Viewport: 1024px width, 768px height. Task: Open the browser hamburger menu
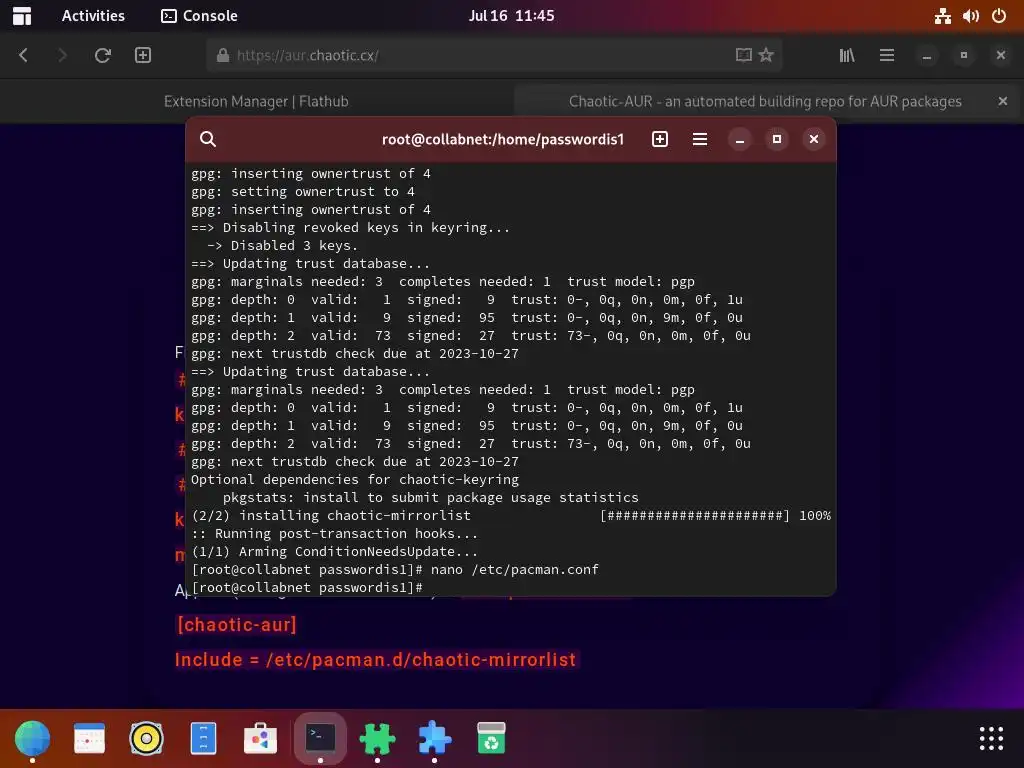tap(887, 56)
